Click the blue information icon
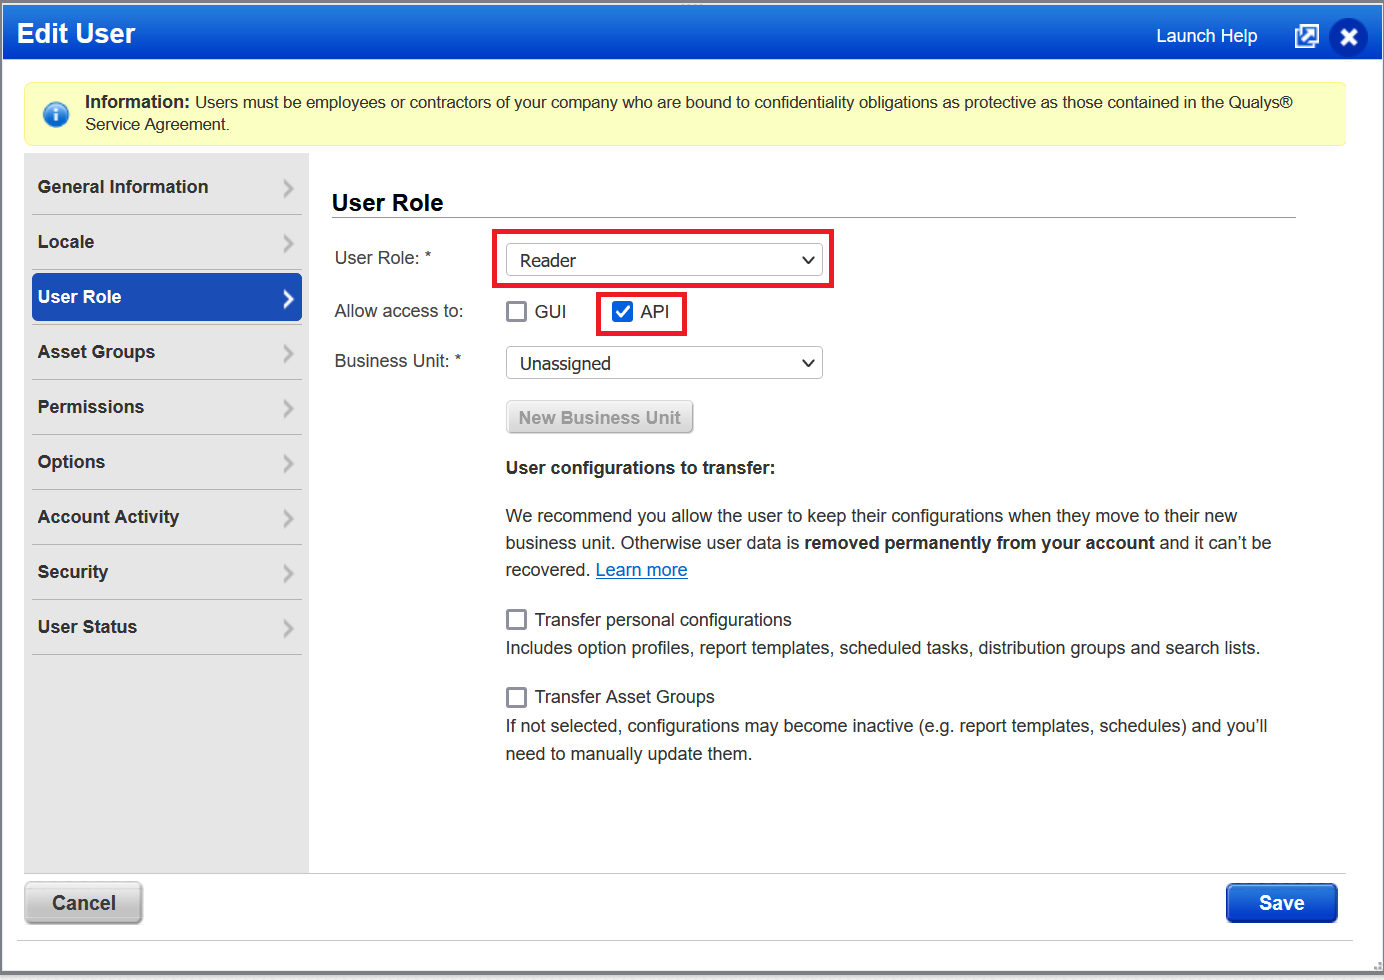Screen dimensions: 1384x980 tap(56, 114)
